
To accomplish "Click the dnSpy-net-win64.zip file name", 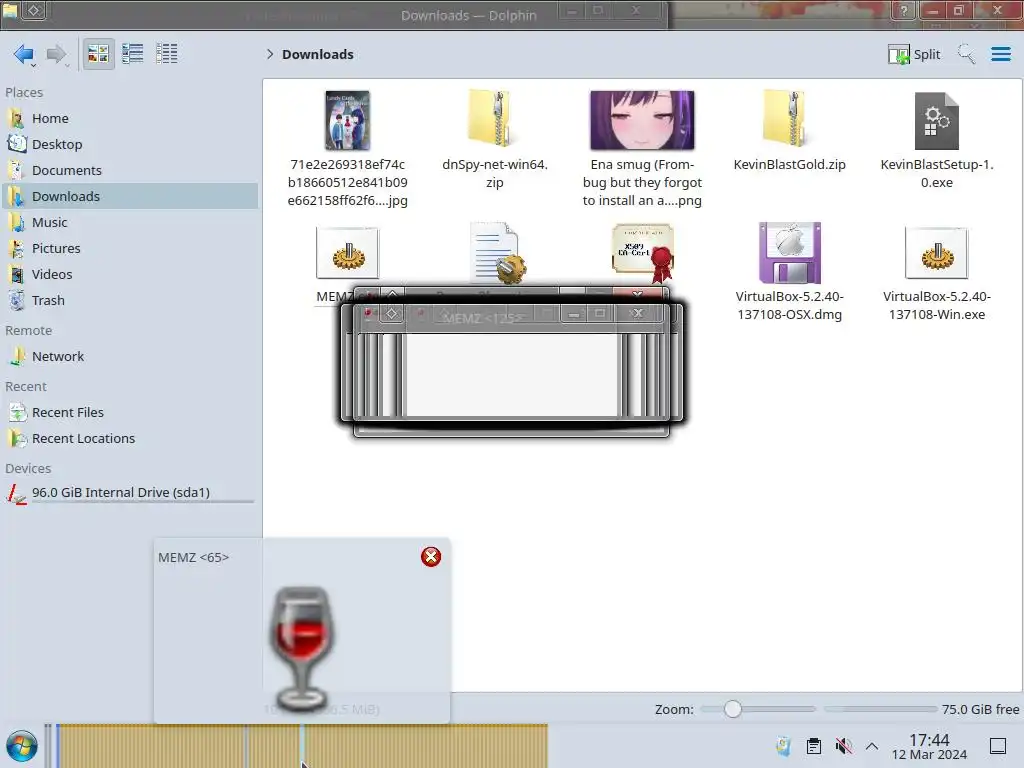I will (x=495, y=174).
